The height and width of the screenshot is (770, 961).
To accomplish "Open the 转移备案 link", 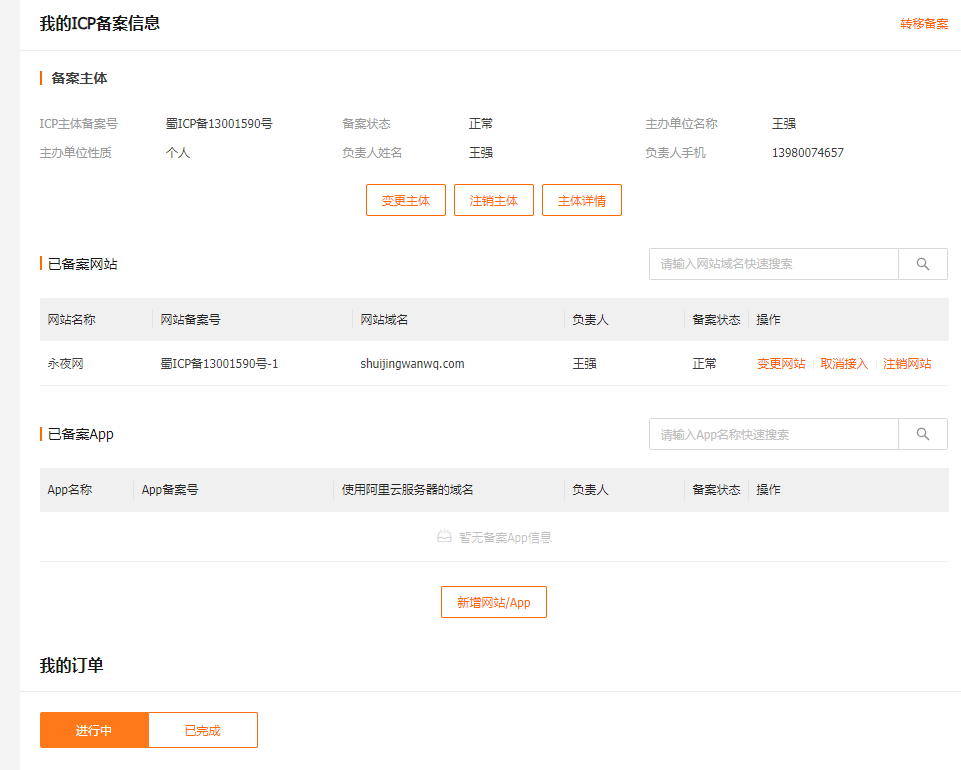I will [x=923, y=24].
